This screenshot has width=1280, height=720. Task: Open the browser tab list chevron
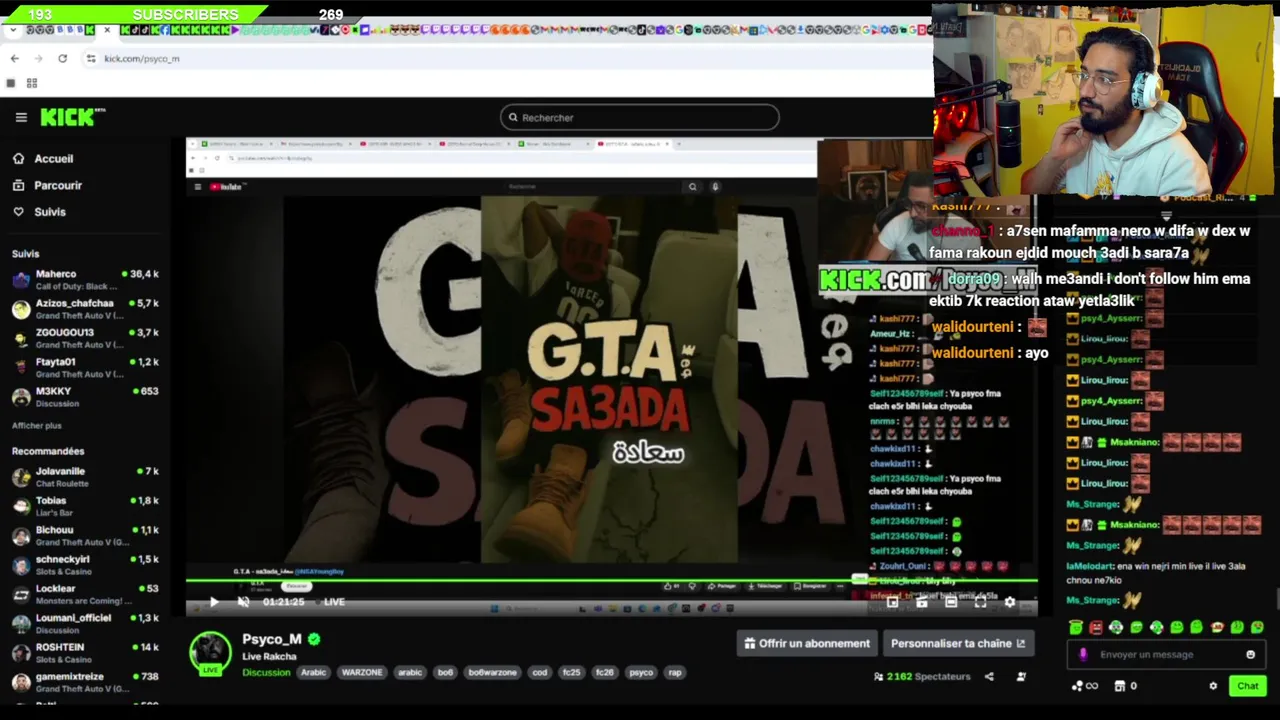pos(12,30)
